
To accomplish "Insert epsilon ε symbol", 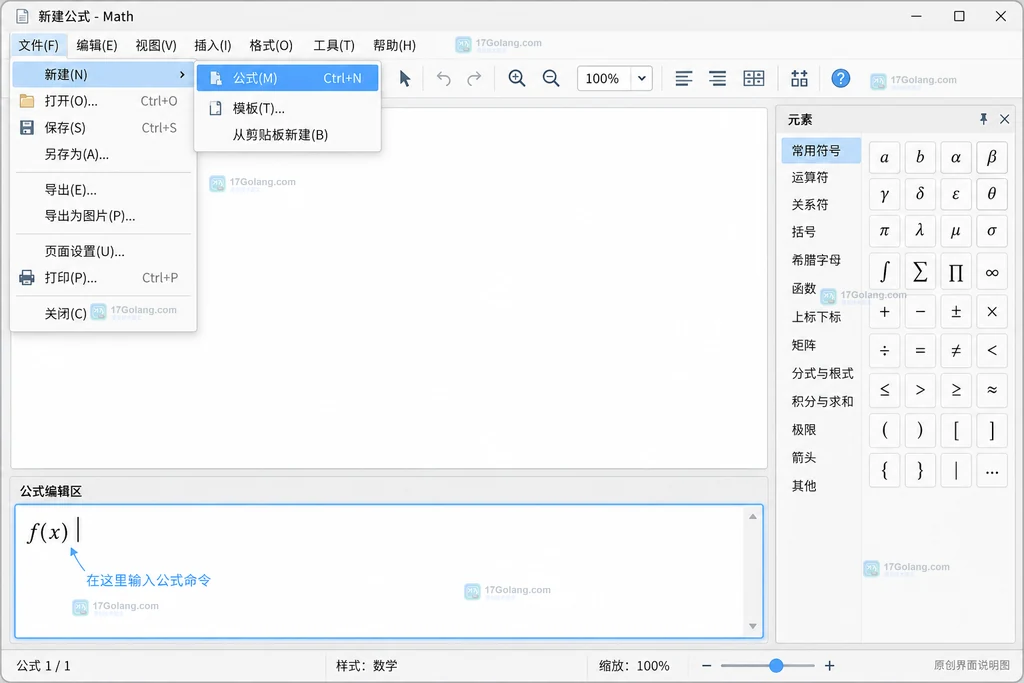I will click(x=956, y=194).
